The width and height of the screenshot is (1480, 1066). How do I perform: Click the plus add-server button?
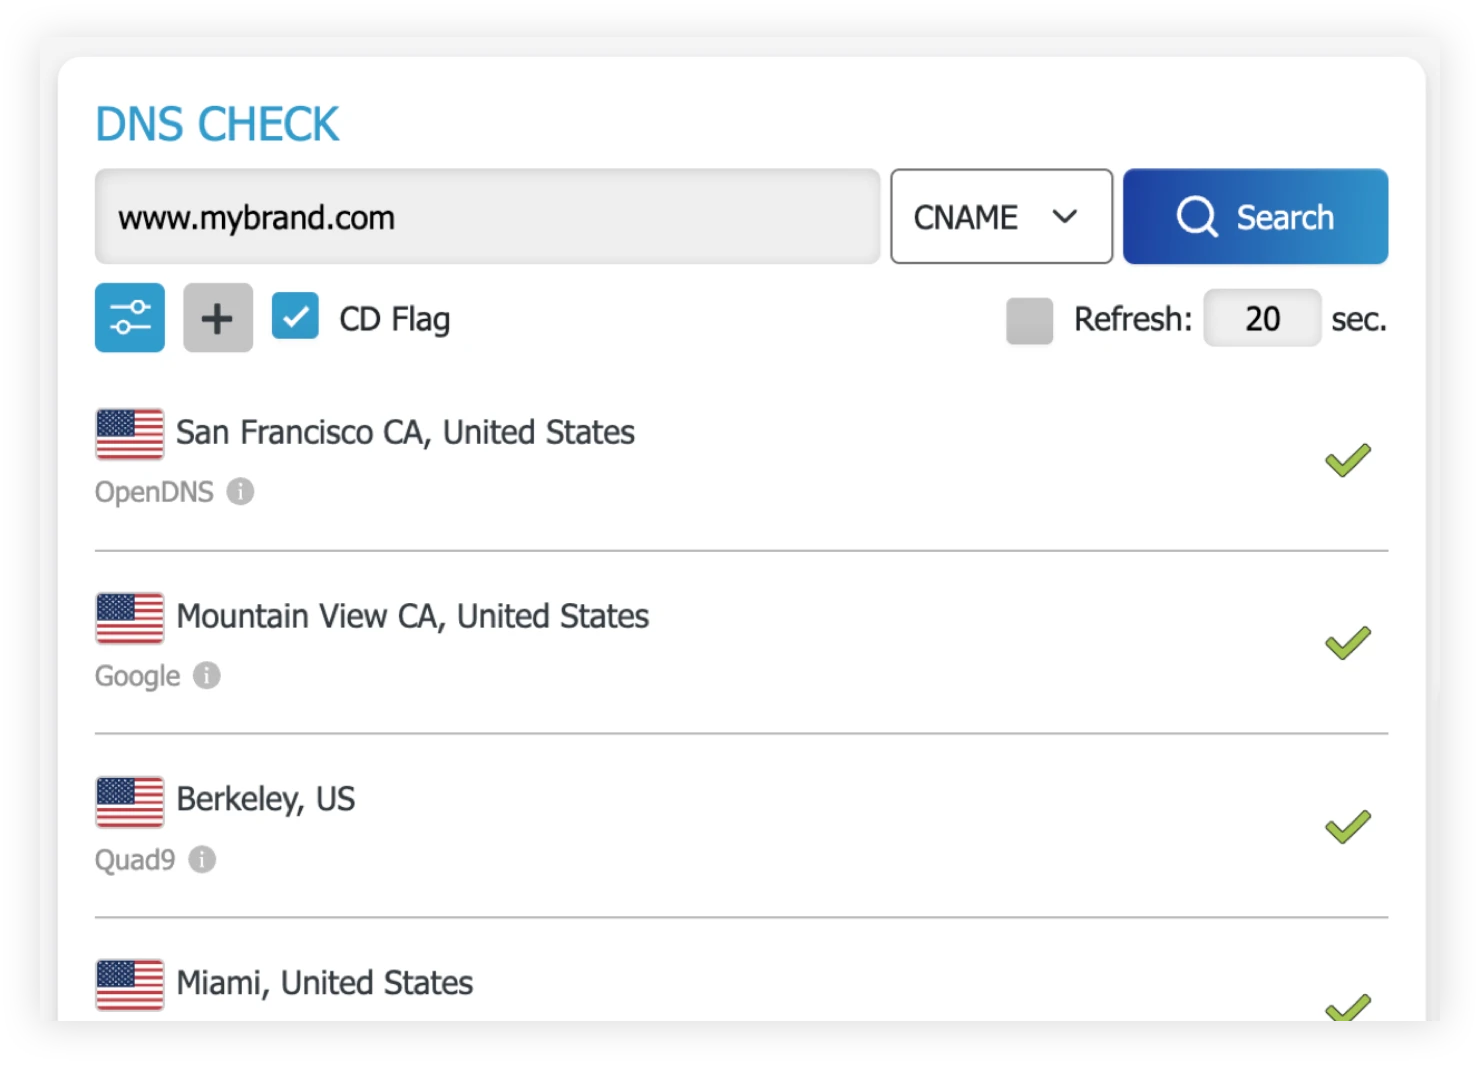tap(218, 318)
